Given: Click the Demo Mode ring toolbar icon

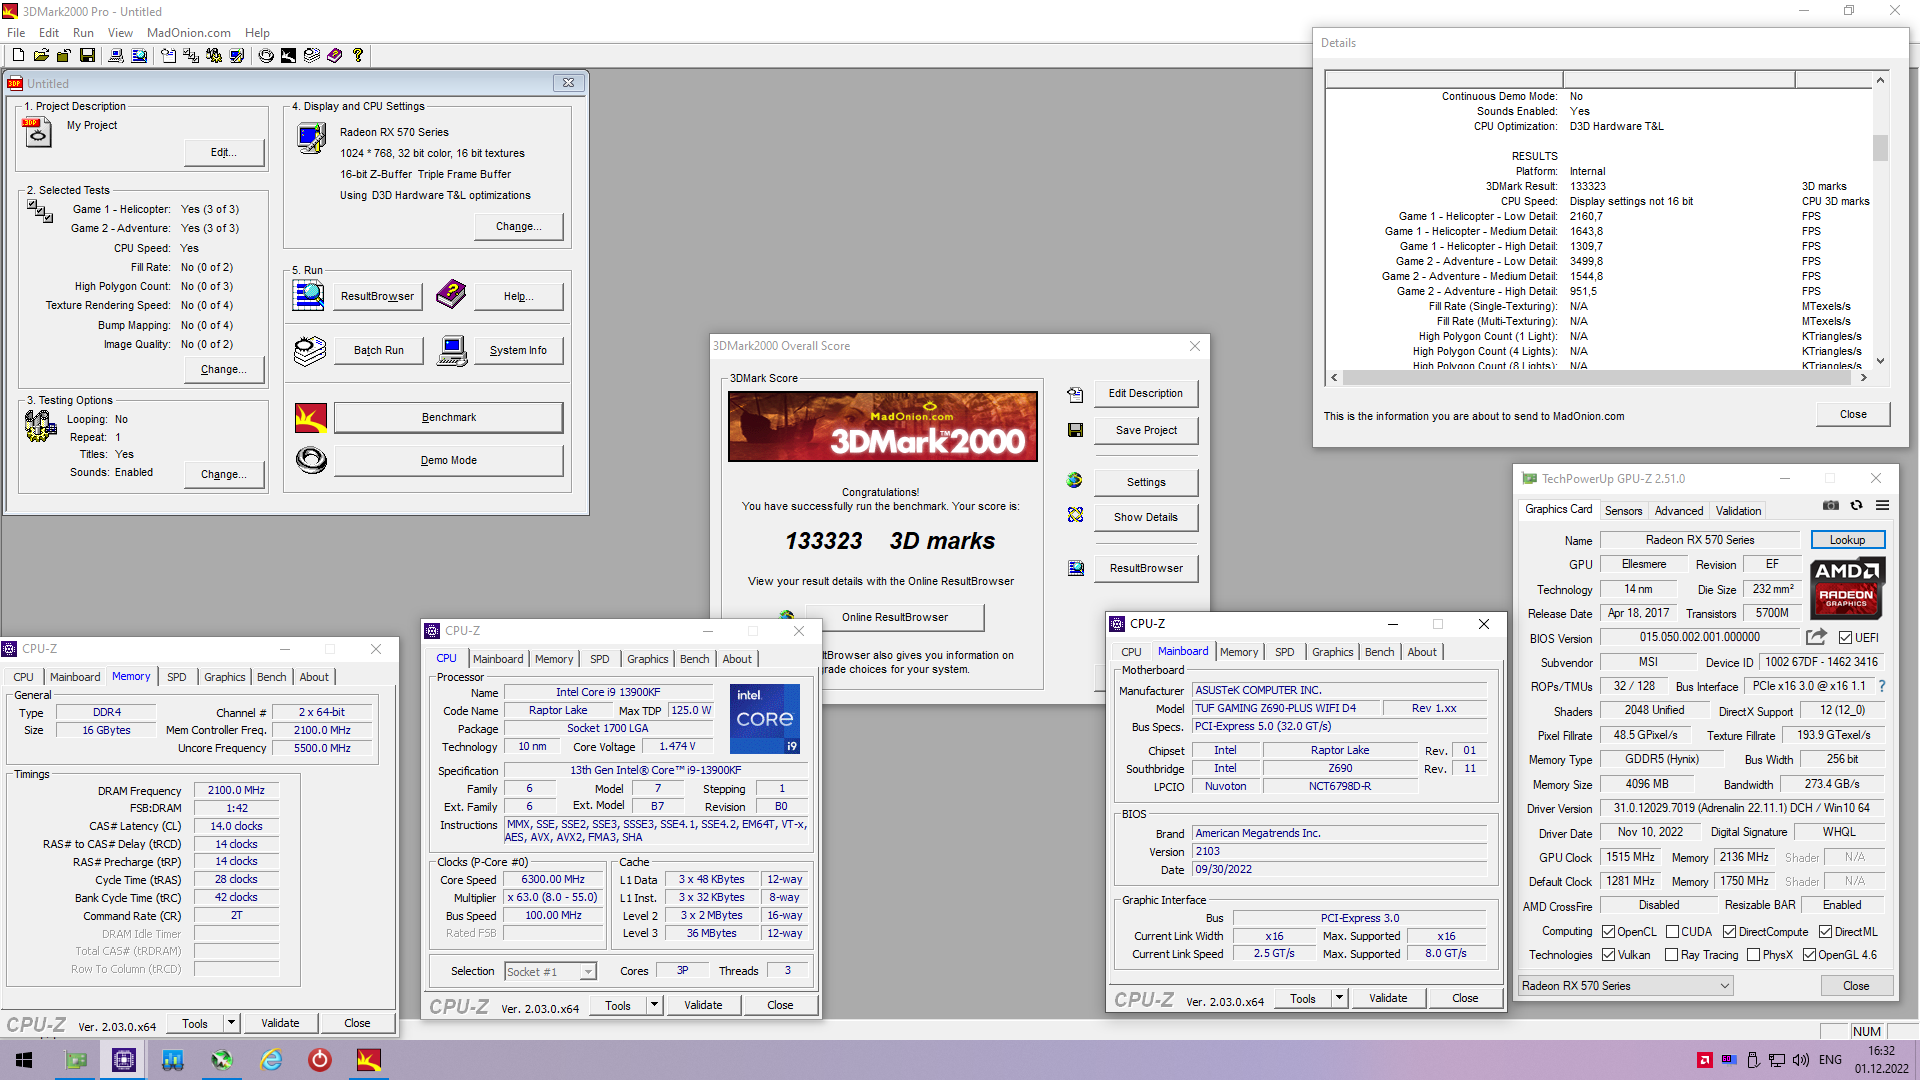Looking at the screenshot, I should point(266,56).
